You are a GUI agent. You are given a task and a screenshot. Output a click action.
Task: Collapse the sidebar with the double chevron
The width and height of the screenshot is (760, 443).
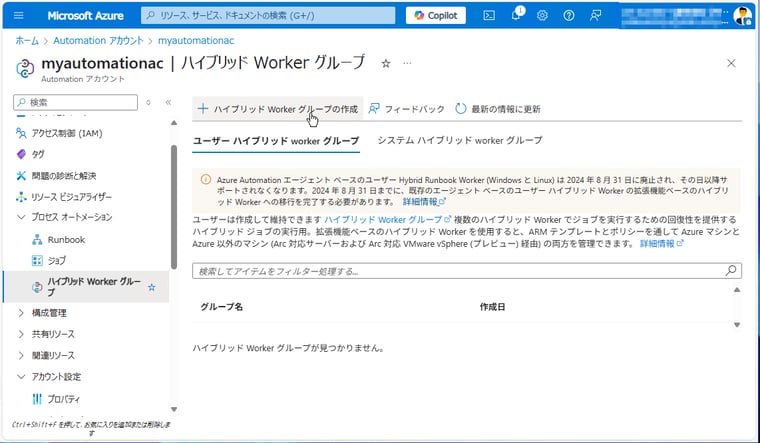(168, 102)
